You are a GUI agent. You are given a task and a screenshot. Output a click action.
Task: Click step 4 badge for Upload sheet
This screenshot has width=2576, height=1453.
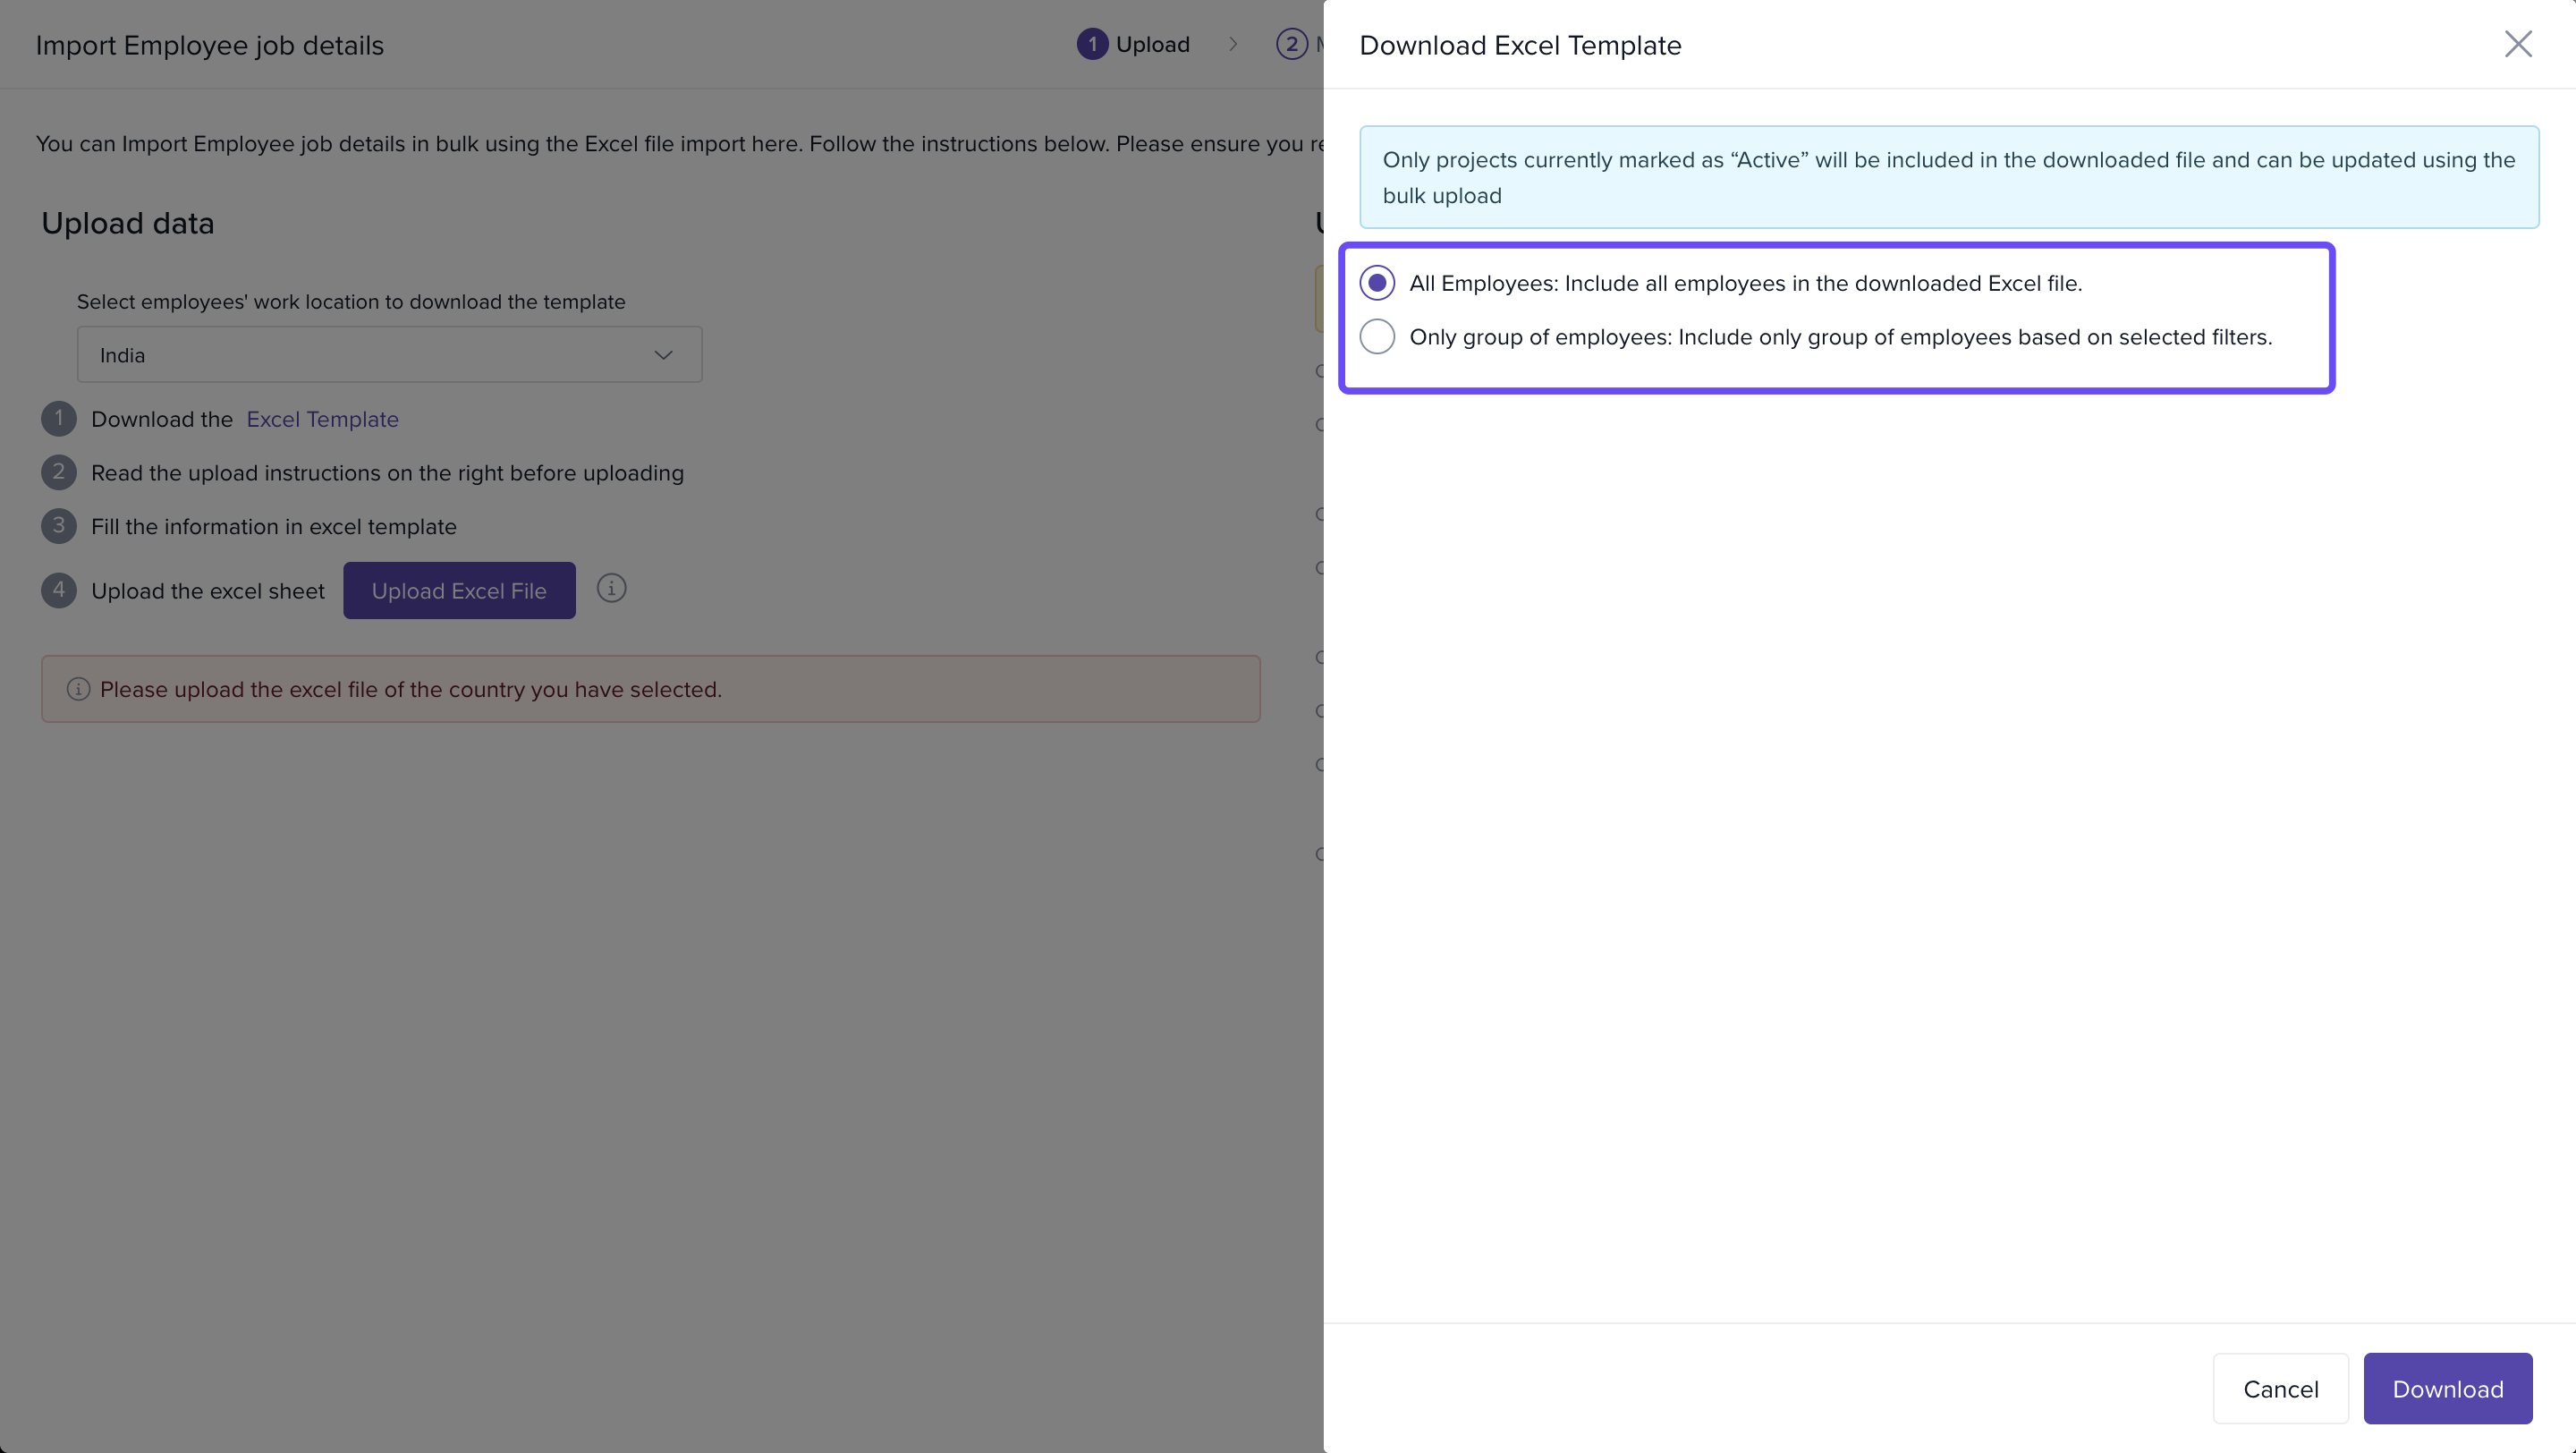(x=59, y=590)
